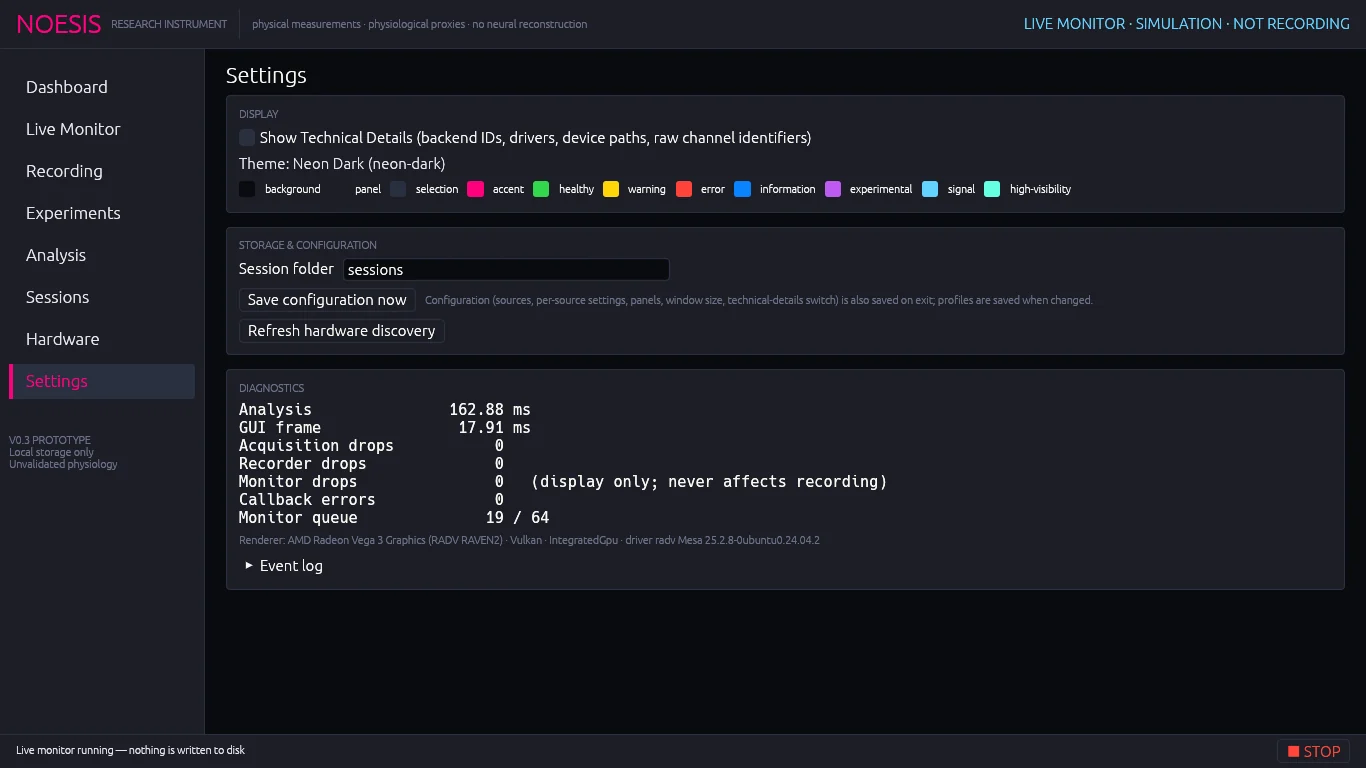The height and width of the screenshot is (768, 1366).
Task: Click the selection color swatch
Action: click(x=398, y=189)
